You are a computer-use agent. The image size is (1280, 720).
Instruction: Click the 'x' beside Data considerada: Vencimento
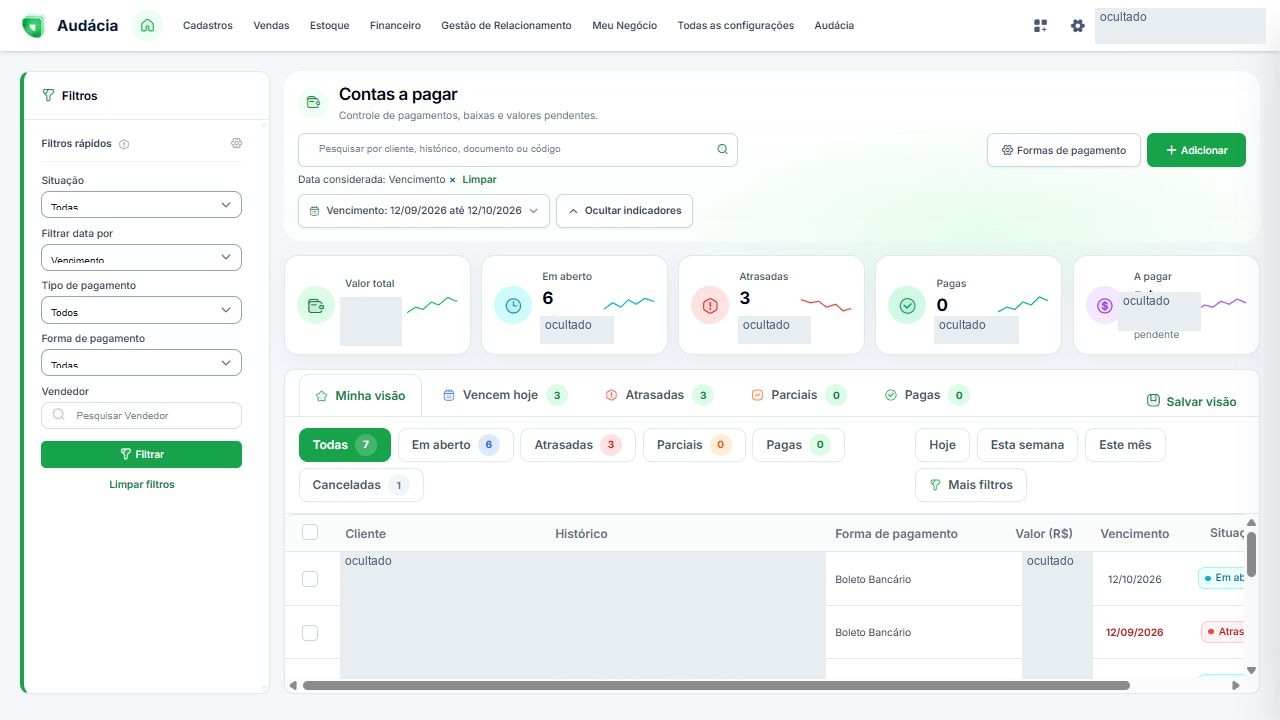[x=452, y=180]
